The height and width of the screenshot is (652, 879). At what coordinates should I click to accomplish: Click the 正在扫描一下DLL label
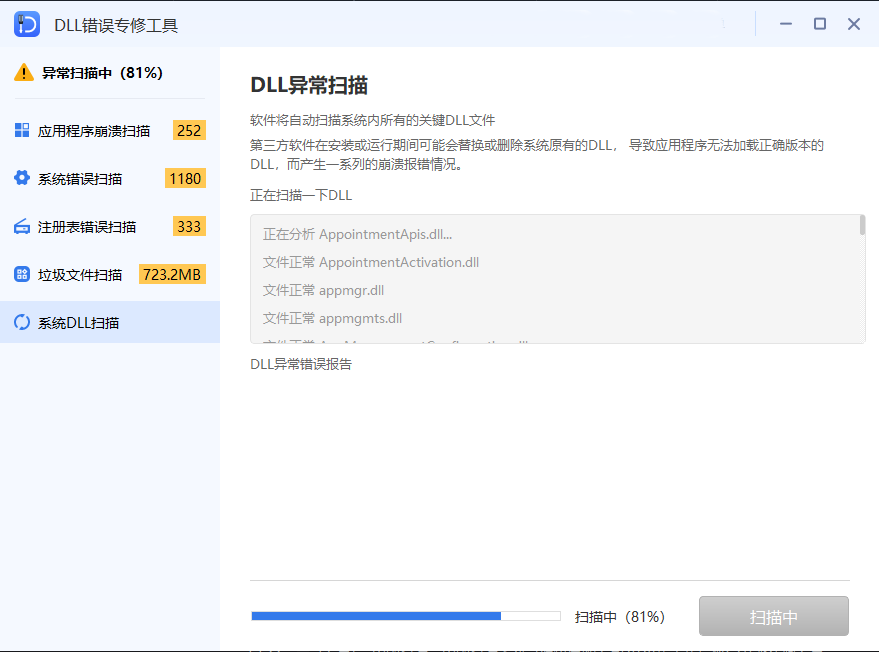tap(301, 196)
